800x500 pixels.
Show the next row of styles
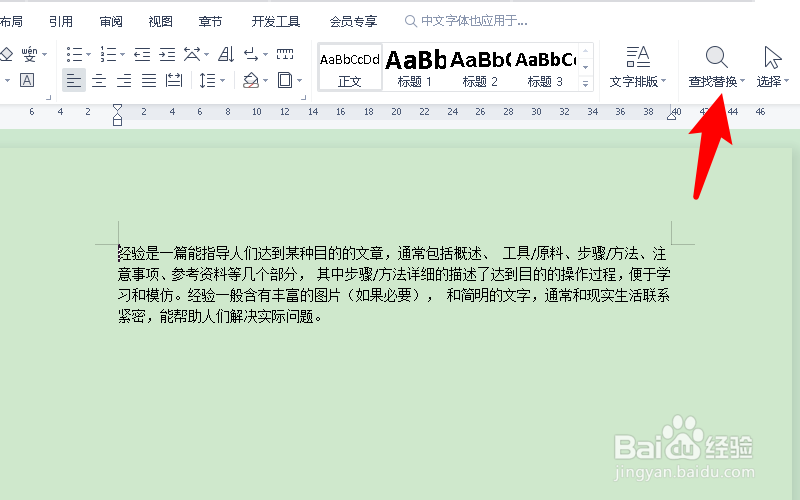(x=586, y=67)
